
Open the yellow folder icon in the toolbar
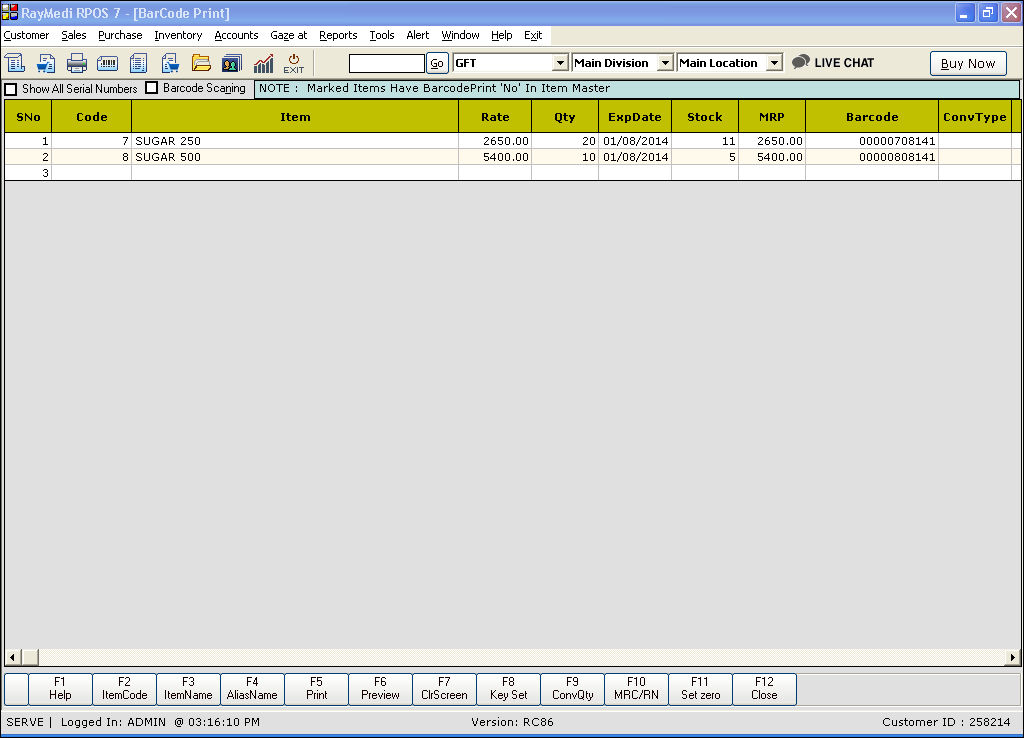201,63
